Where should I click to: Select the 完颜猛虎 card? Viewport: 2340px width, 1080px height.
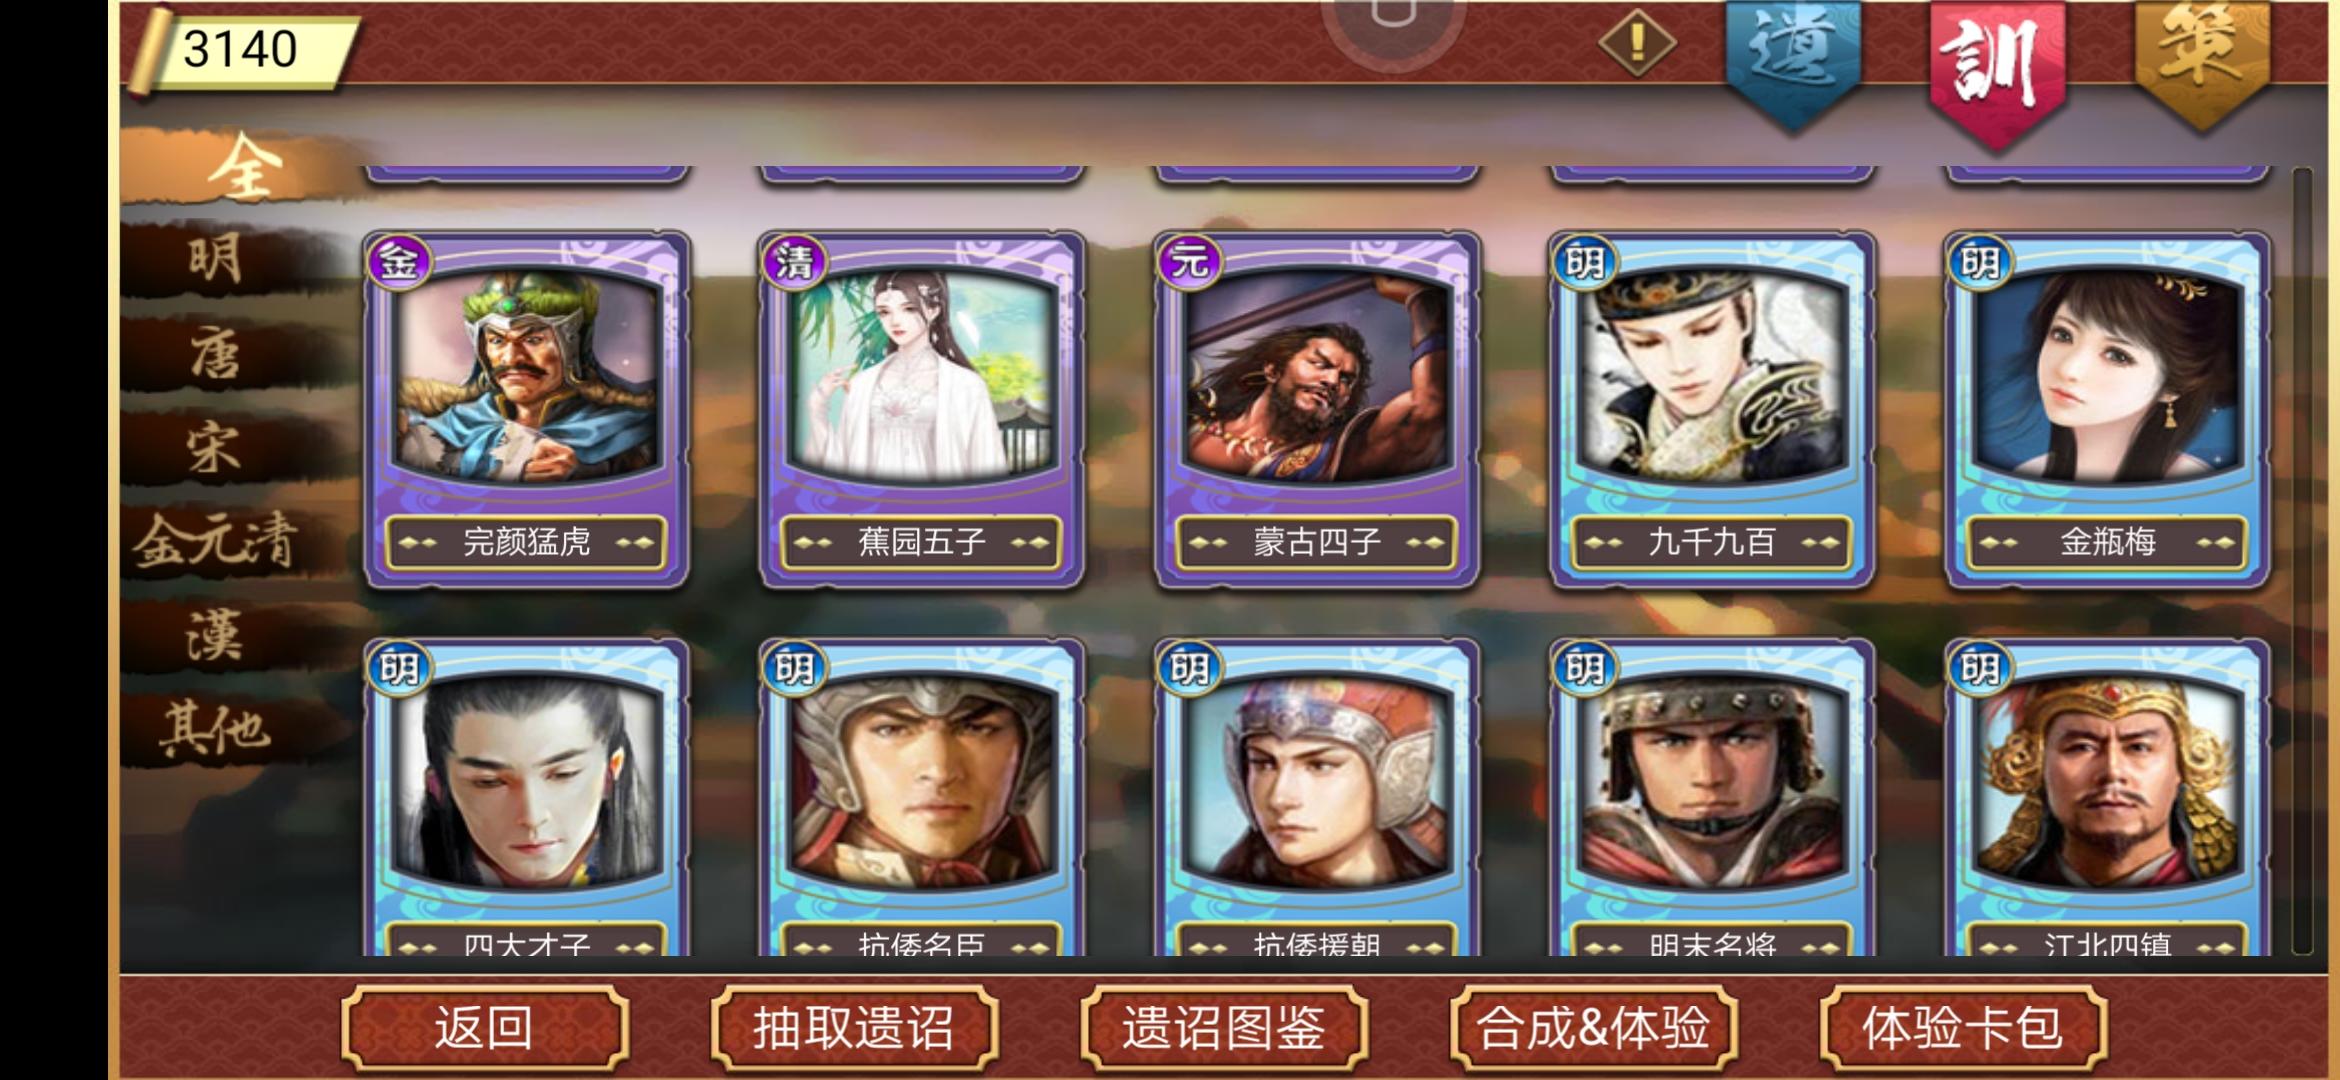coord(526,410)
